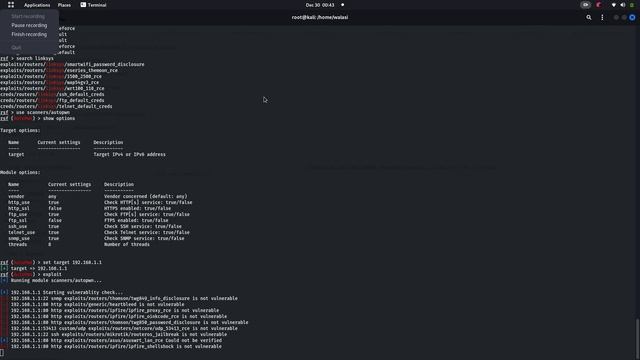Click the smartwifi_password_disclosure exploit line

pos(72,64)
